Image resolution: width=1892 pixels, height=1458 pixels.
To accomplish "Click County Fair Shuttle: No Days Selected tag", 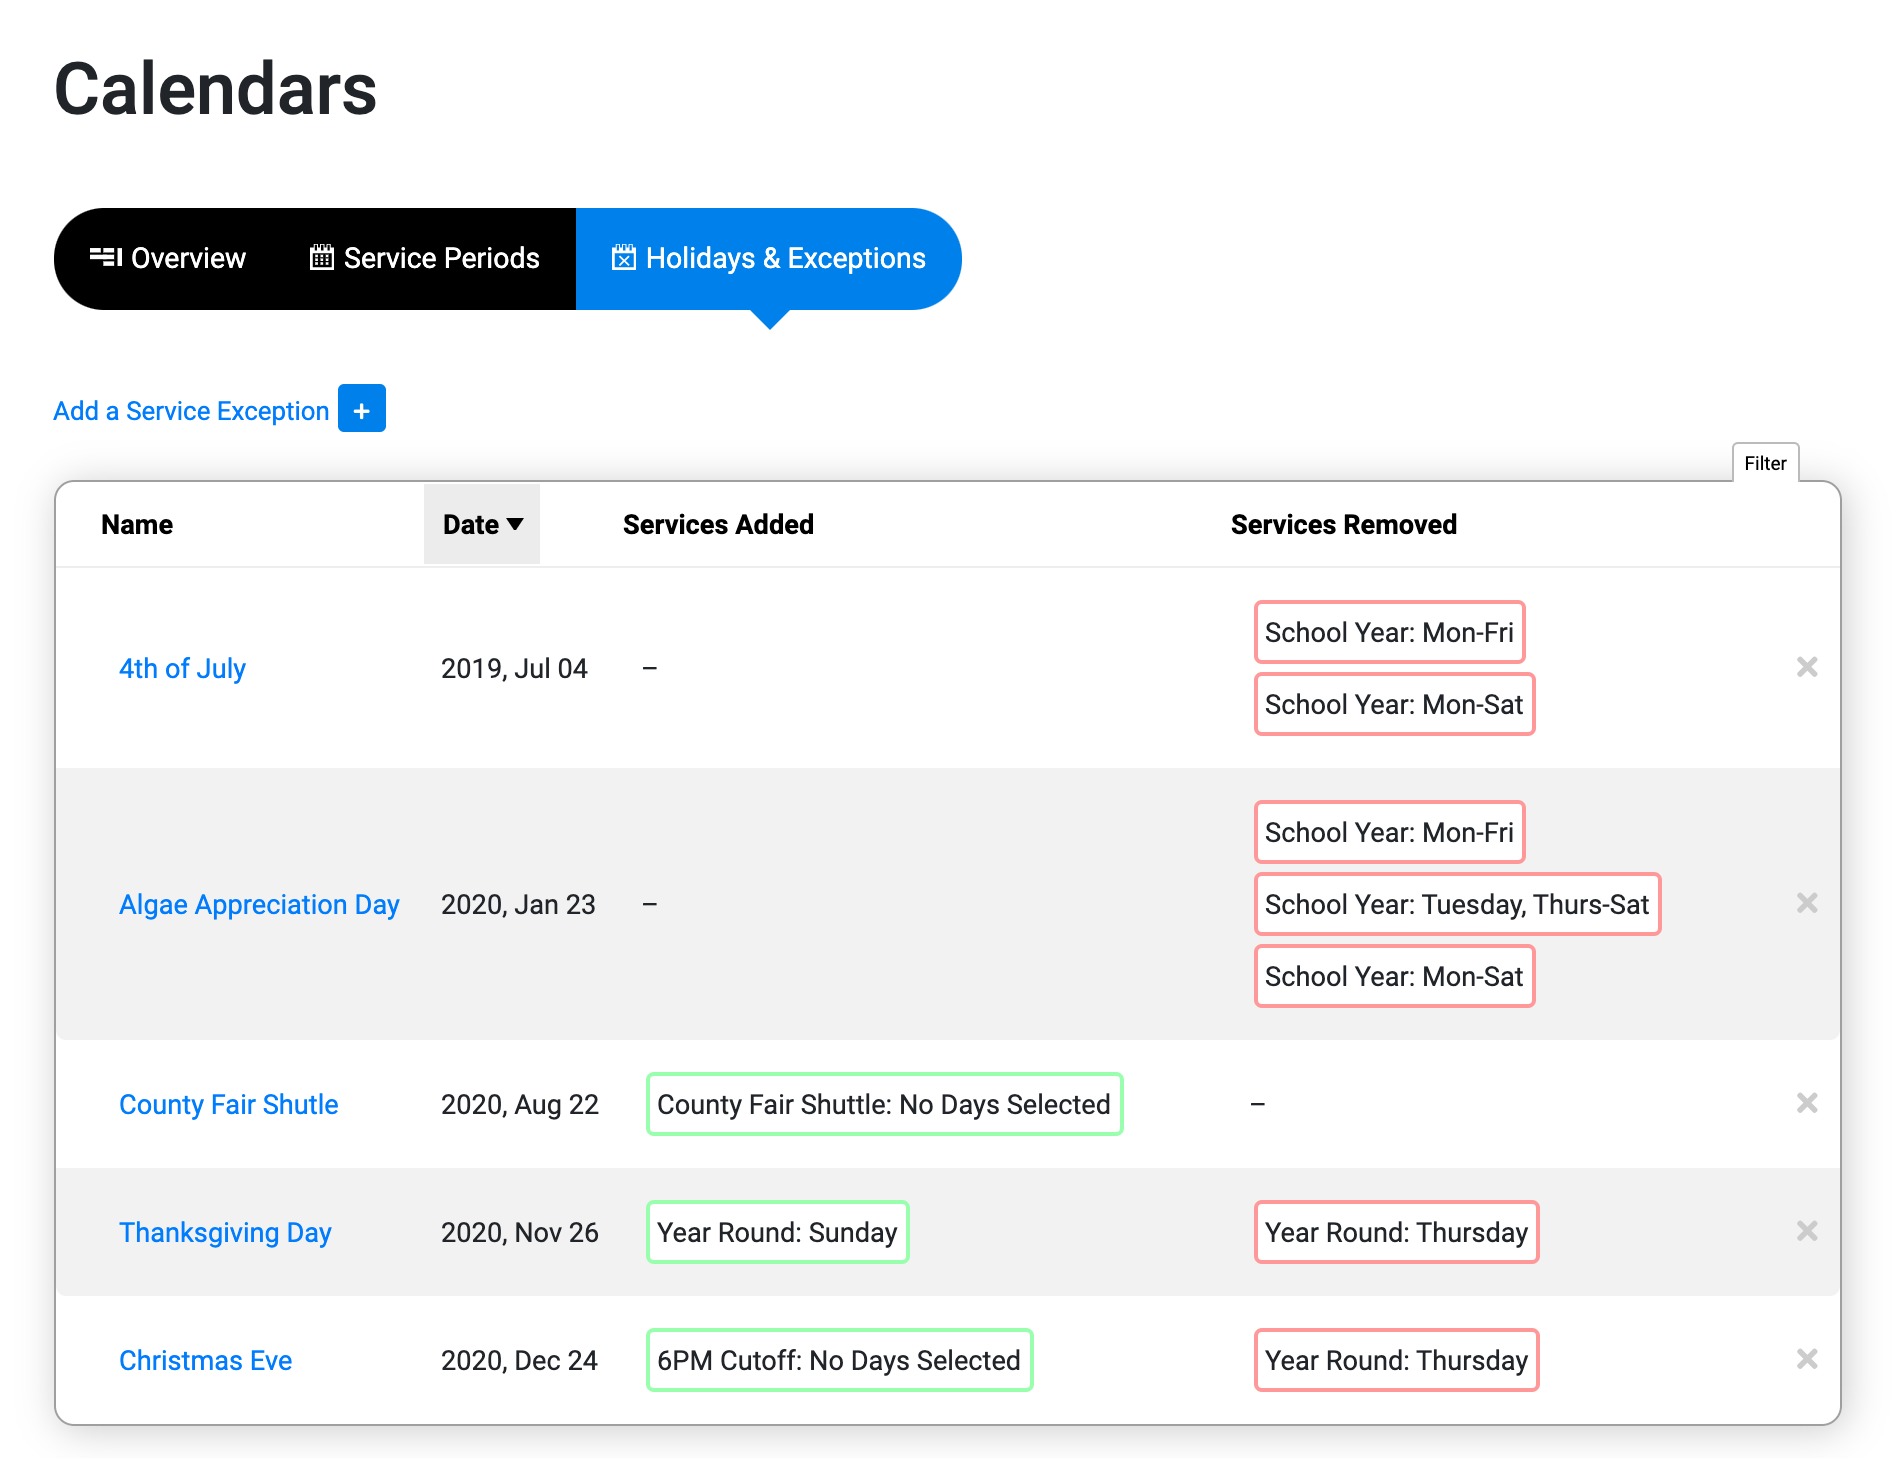I will pyautogui.click(x=884, y=1104).
